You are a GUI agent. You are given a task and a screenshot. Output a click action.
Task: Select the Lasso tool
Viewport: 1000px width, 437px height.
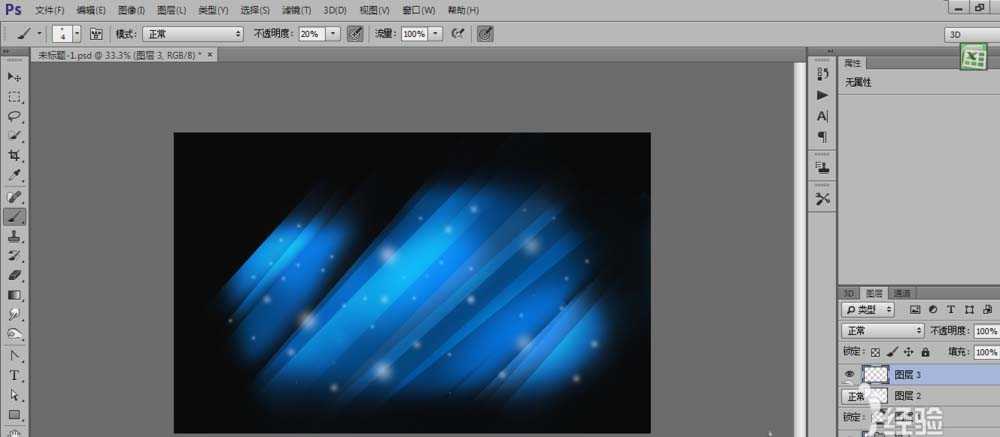click(15, 116)
